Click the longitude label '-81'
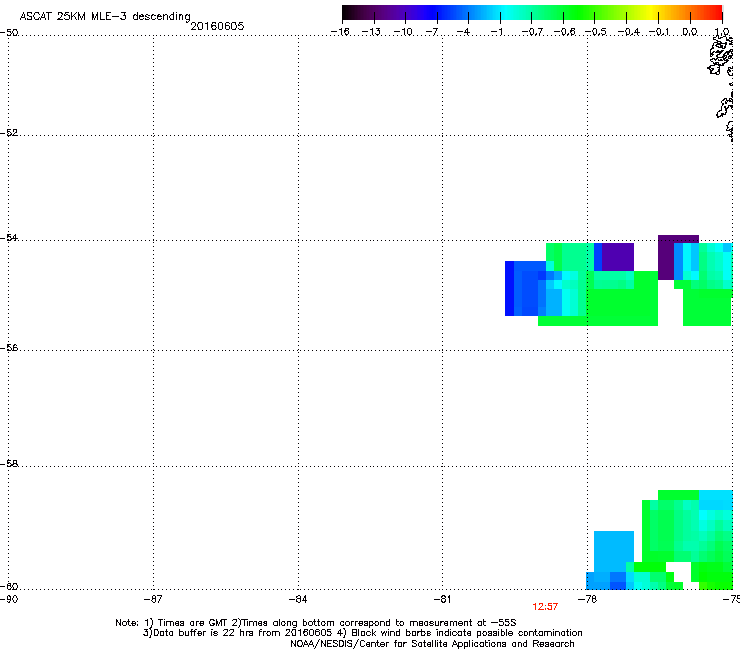 coord(442,599)
